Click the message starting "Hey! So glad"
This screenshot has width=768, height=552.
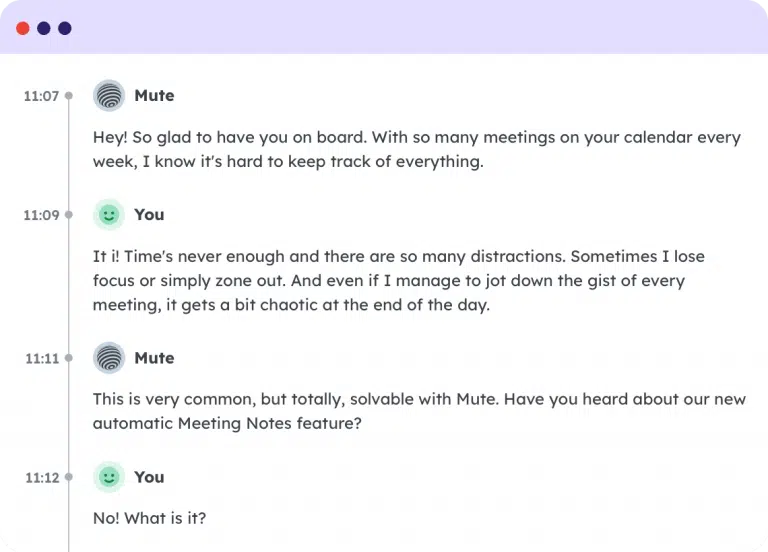[x=417, y=149]
